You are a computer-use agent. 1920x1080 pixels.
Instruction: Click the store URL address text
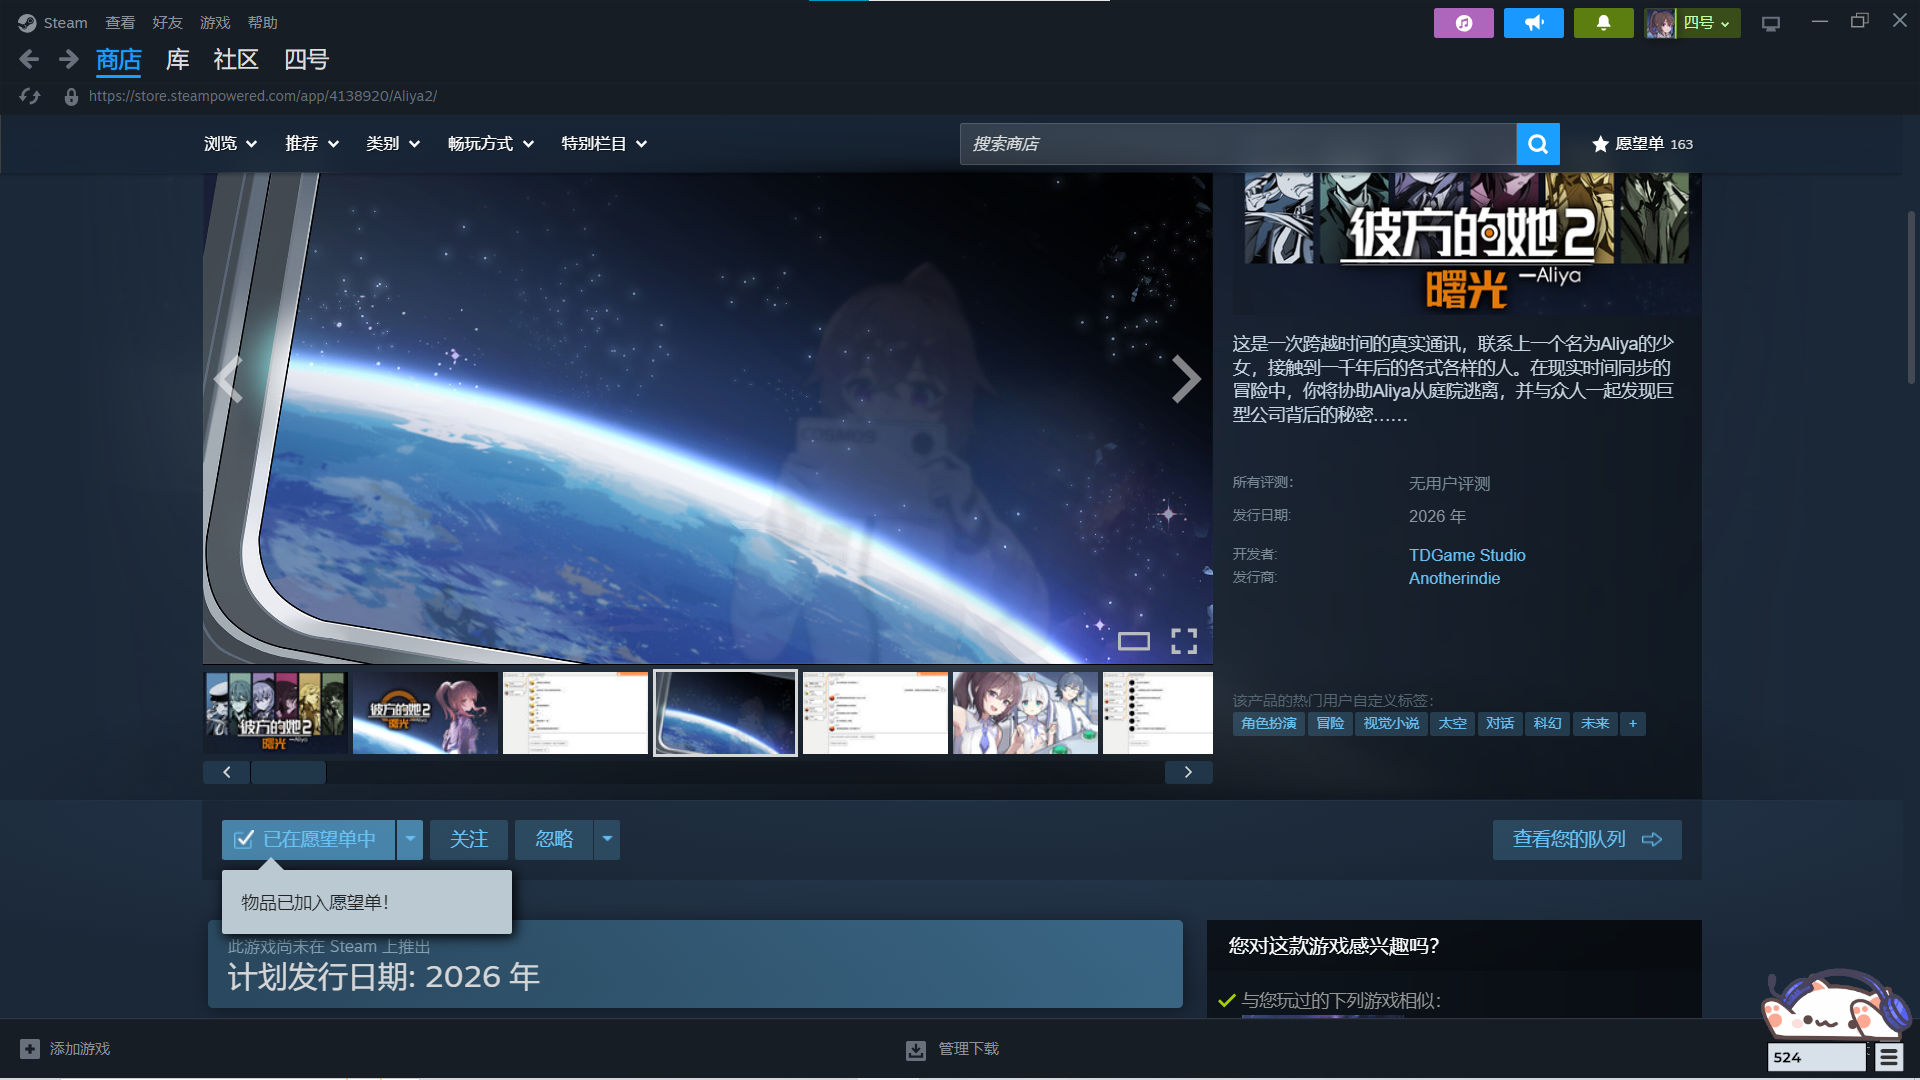pyautogui.click(x=263, y=96)
